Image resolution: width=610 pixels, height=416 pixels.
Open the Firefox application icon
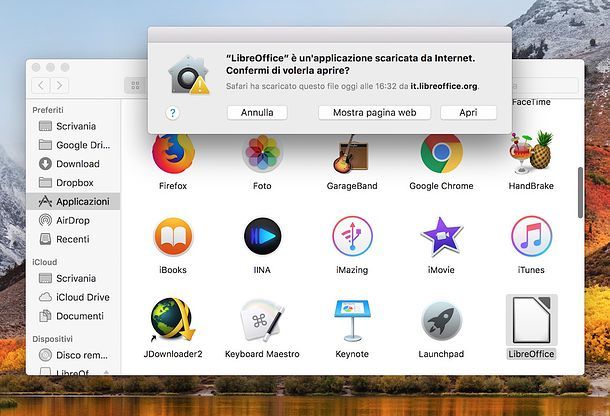point(173,154)
